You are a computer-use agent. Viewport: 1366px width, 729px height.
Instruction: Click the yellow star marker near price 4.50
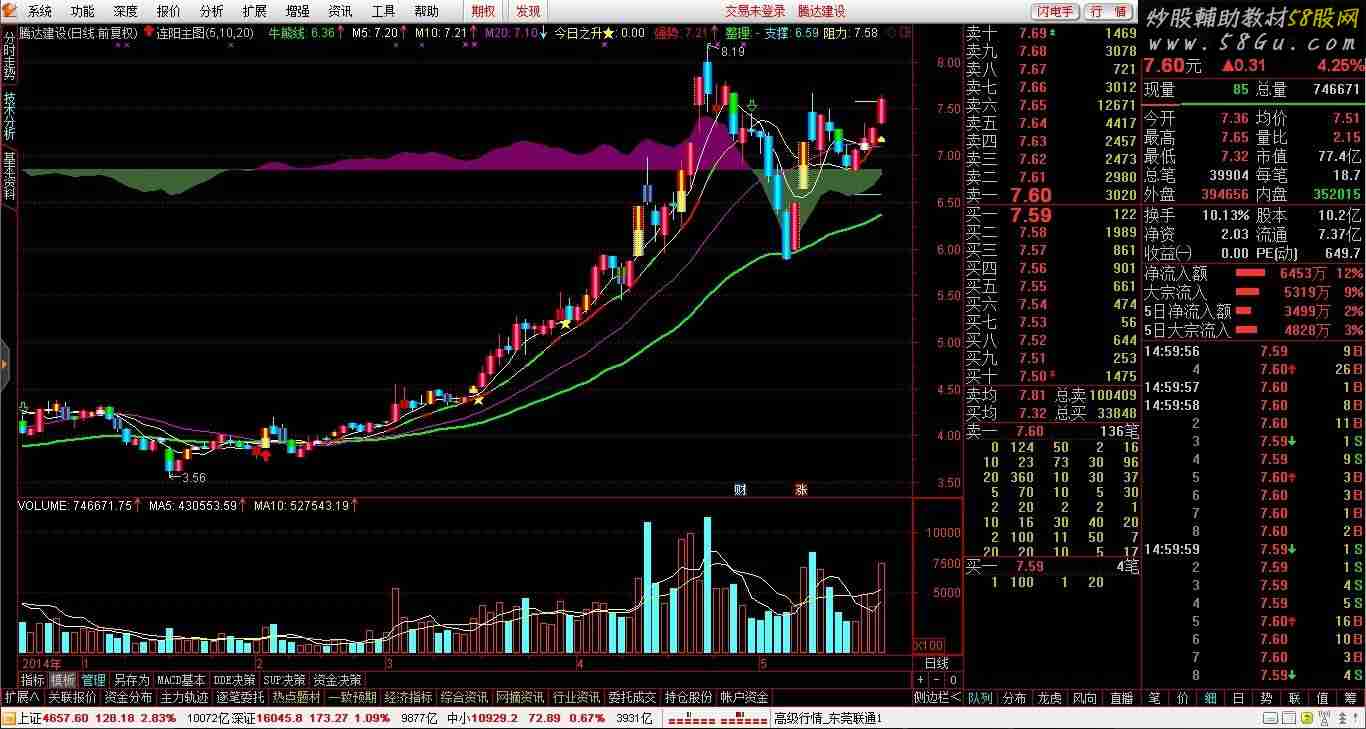point(479,400)
